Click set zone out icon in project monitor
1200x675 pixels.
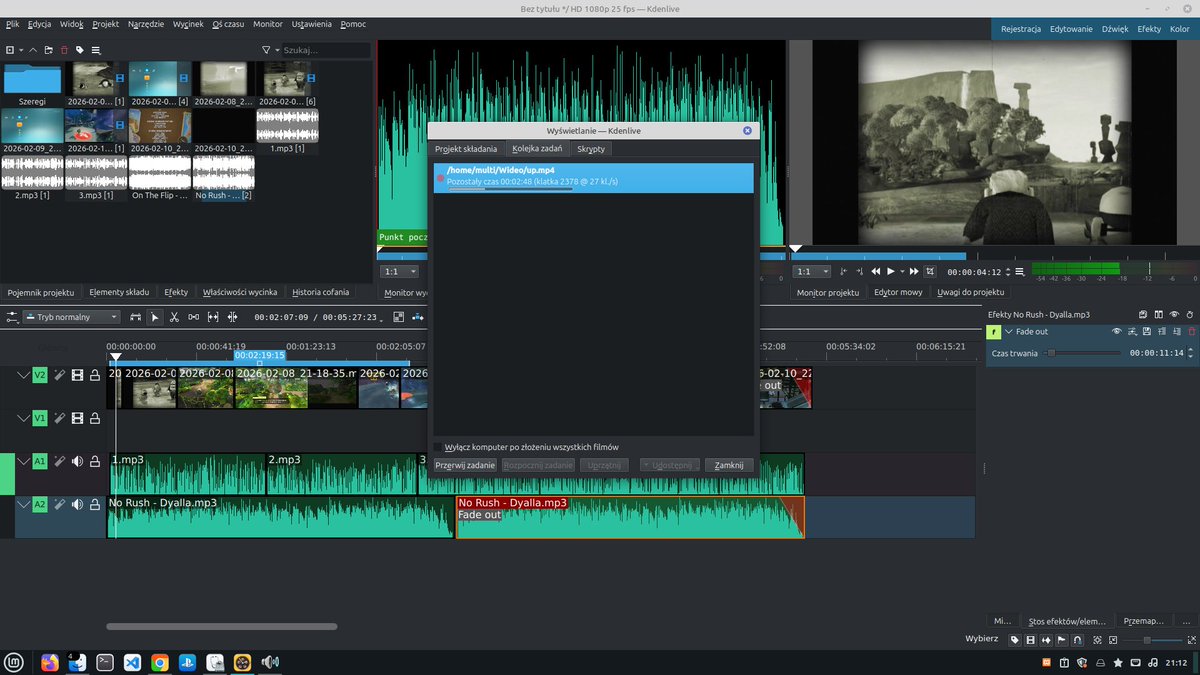[x=860, y=271]
